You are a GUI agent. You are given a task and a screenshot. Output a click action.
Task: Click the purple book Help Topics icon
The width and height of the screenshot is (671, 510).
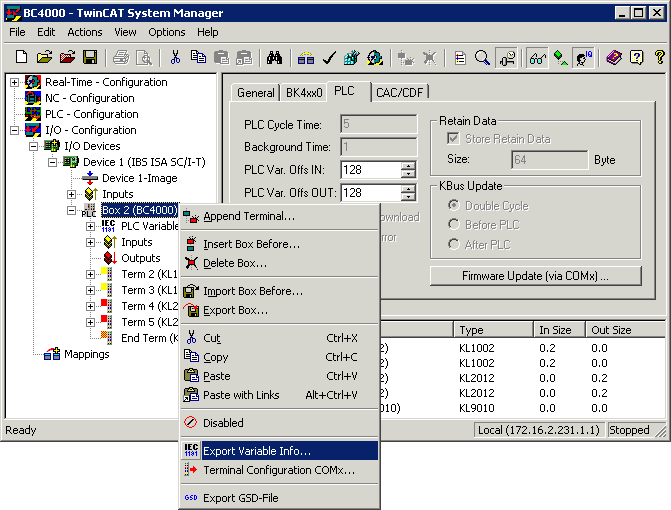tap(614, 57)
